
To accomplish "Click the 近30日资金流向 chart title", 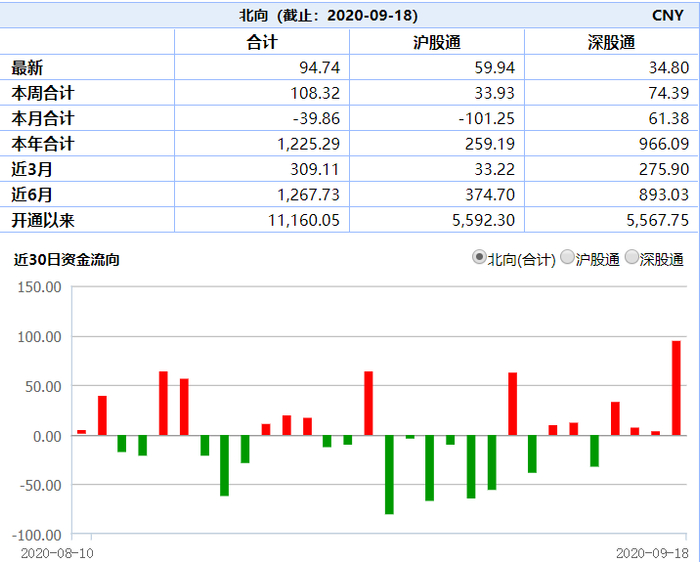I will point(67,259).
